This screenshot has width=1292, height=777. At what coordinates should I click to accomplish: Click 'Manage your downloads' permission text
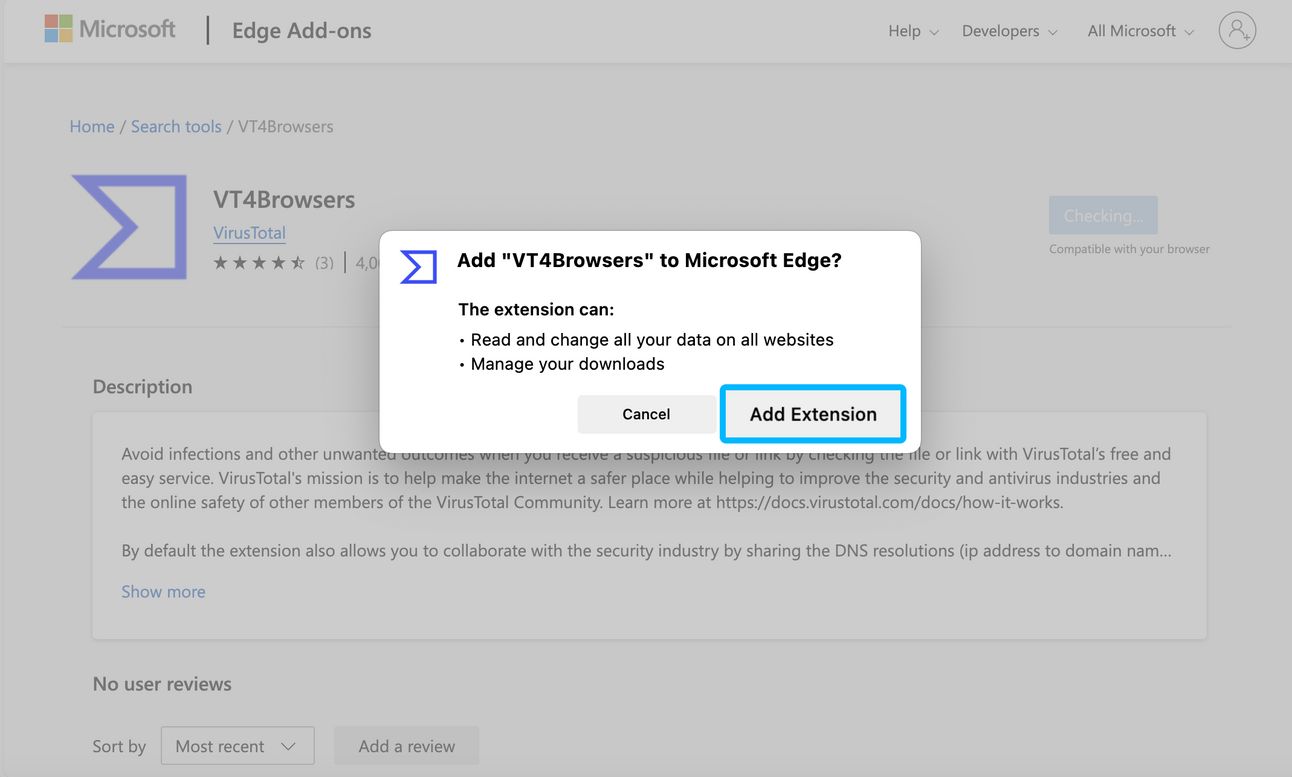point(567,364)
